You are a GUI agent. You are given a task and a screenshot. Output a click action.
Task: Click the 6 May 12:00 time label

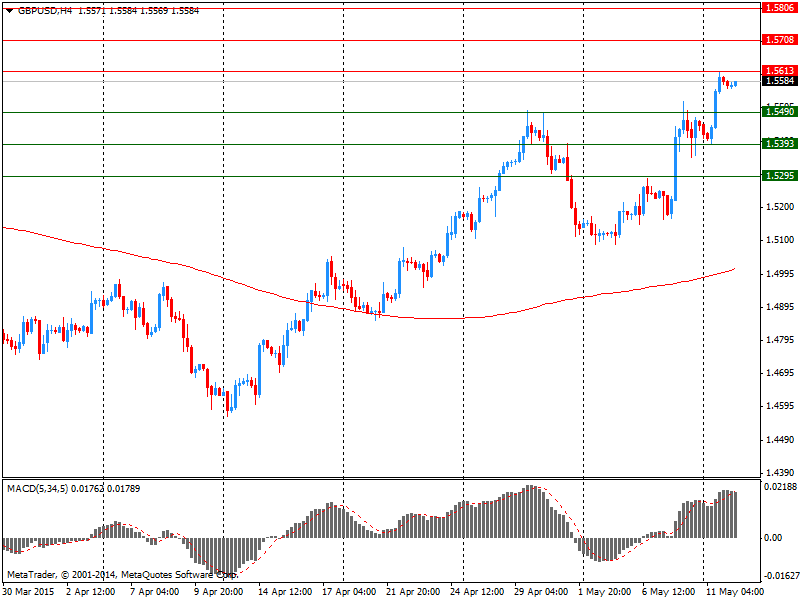[669, 592]
